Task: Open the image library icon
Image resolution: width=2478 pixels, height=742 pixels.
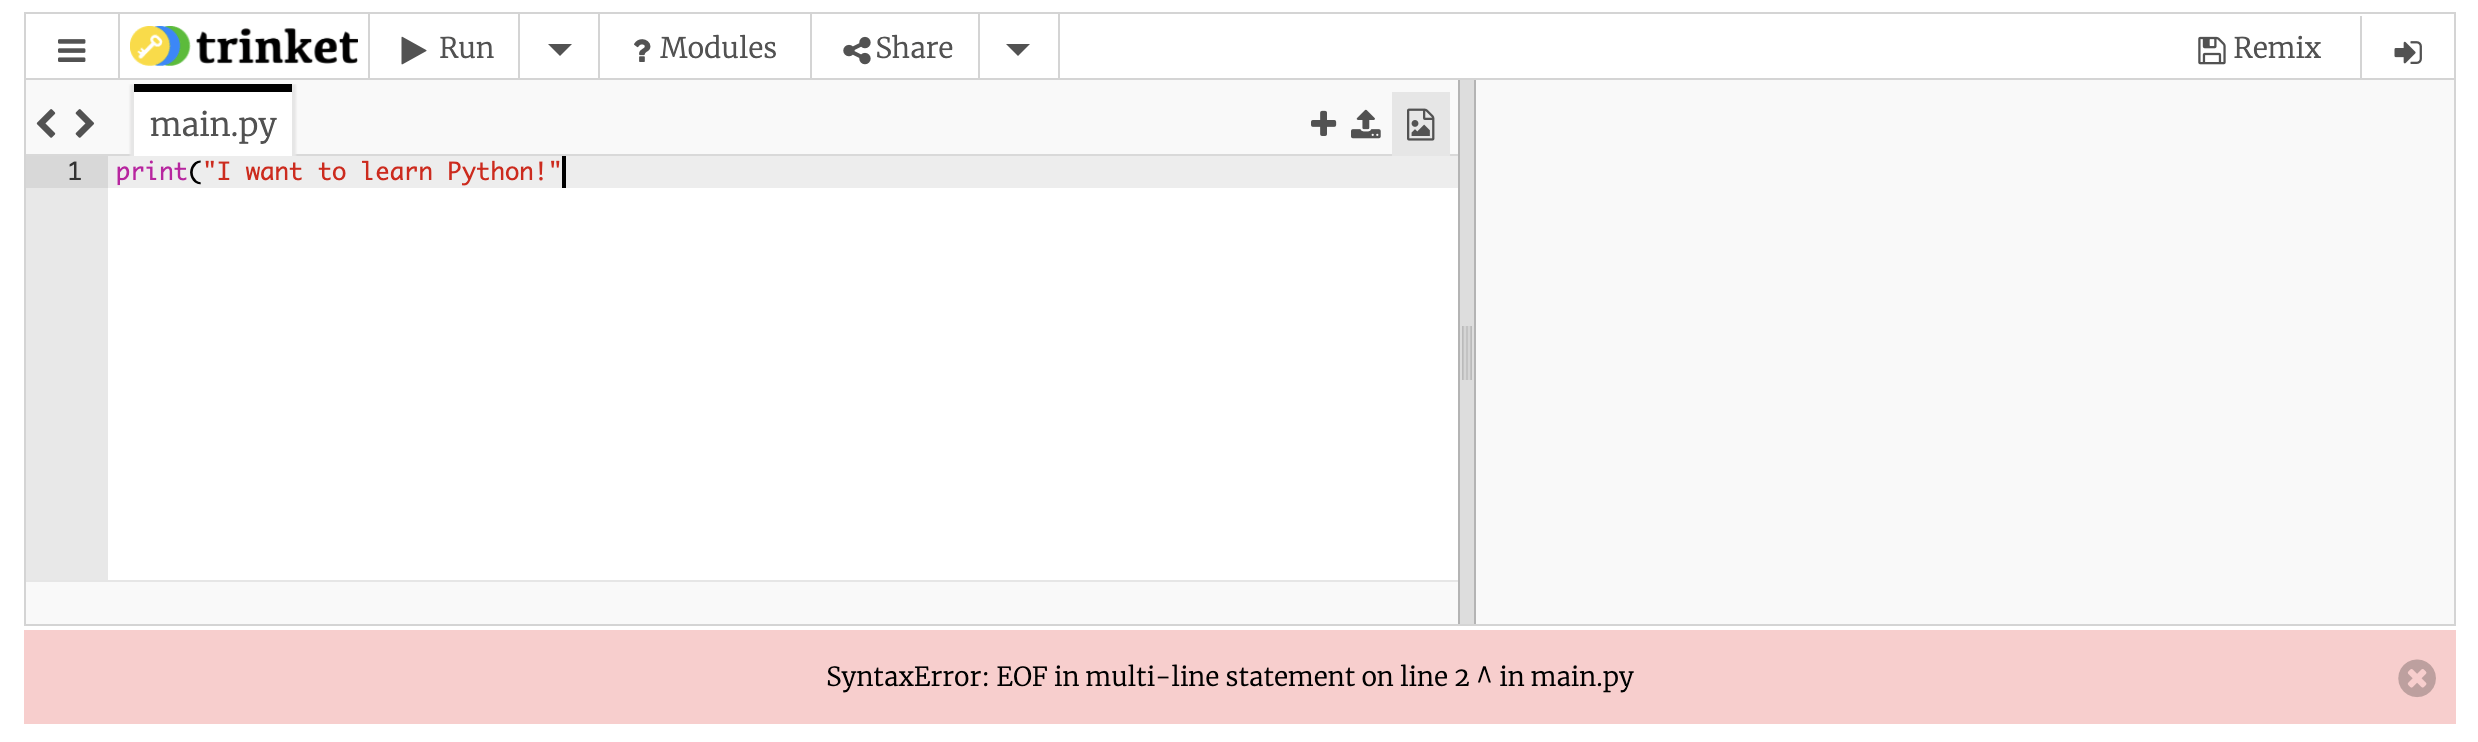Action: tap(1420, 124)
